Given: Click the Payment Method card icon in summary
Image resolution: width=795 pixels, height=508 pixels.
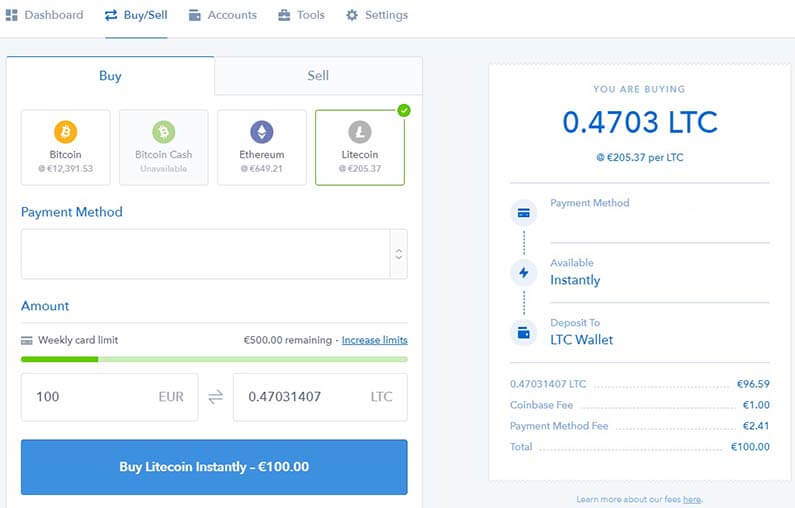Looking at the screenshot, I should click(524, 213).
